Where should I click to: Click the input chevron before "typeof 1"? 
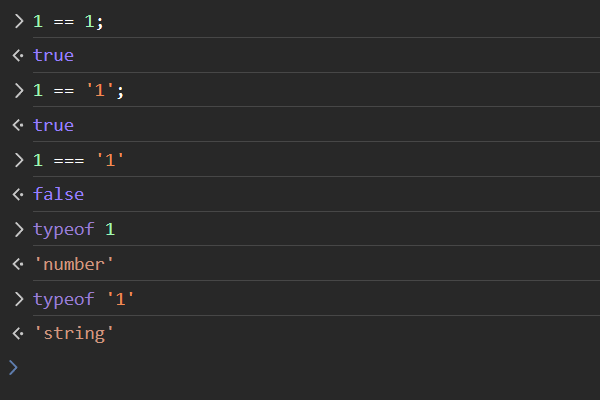(x=17, y=229)
